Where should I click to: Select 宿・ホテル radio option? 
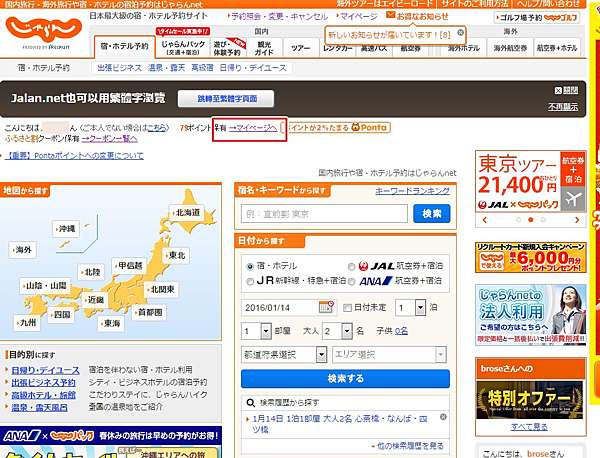[250, 266]
